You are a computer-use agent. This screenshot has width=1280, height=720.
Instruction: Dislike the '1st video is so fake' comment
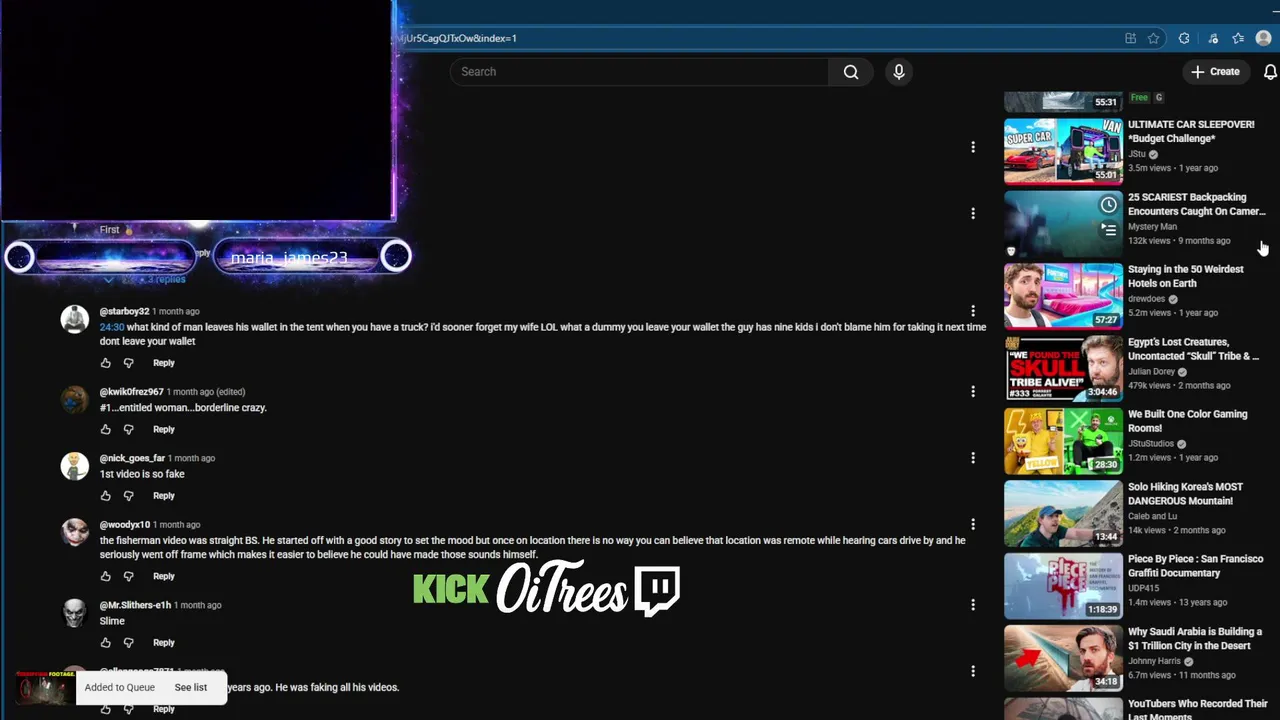point(128,496)
